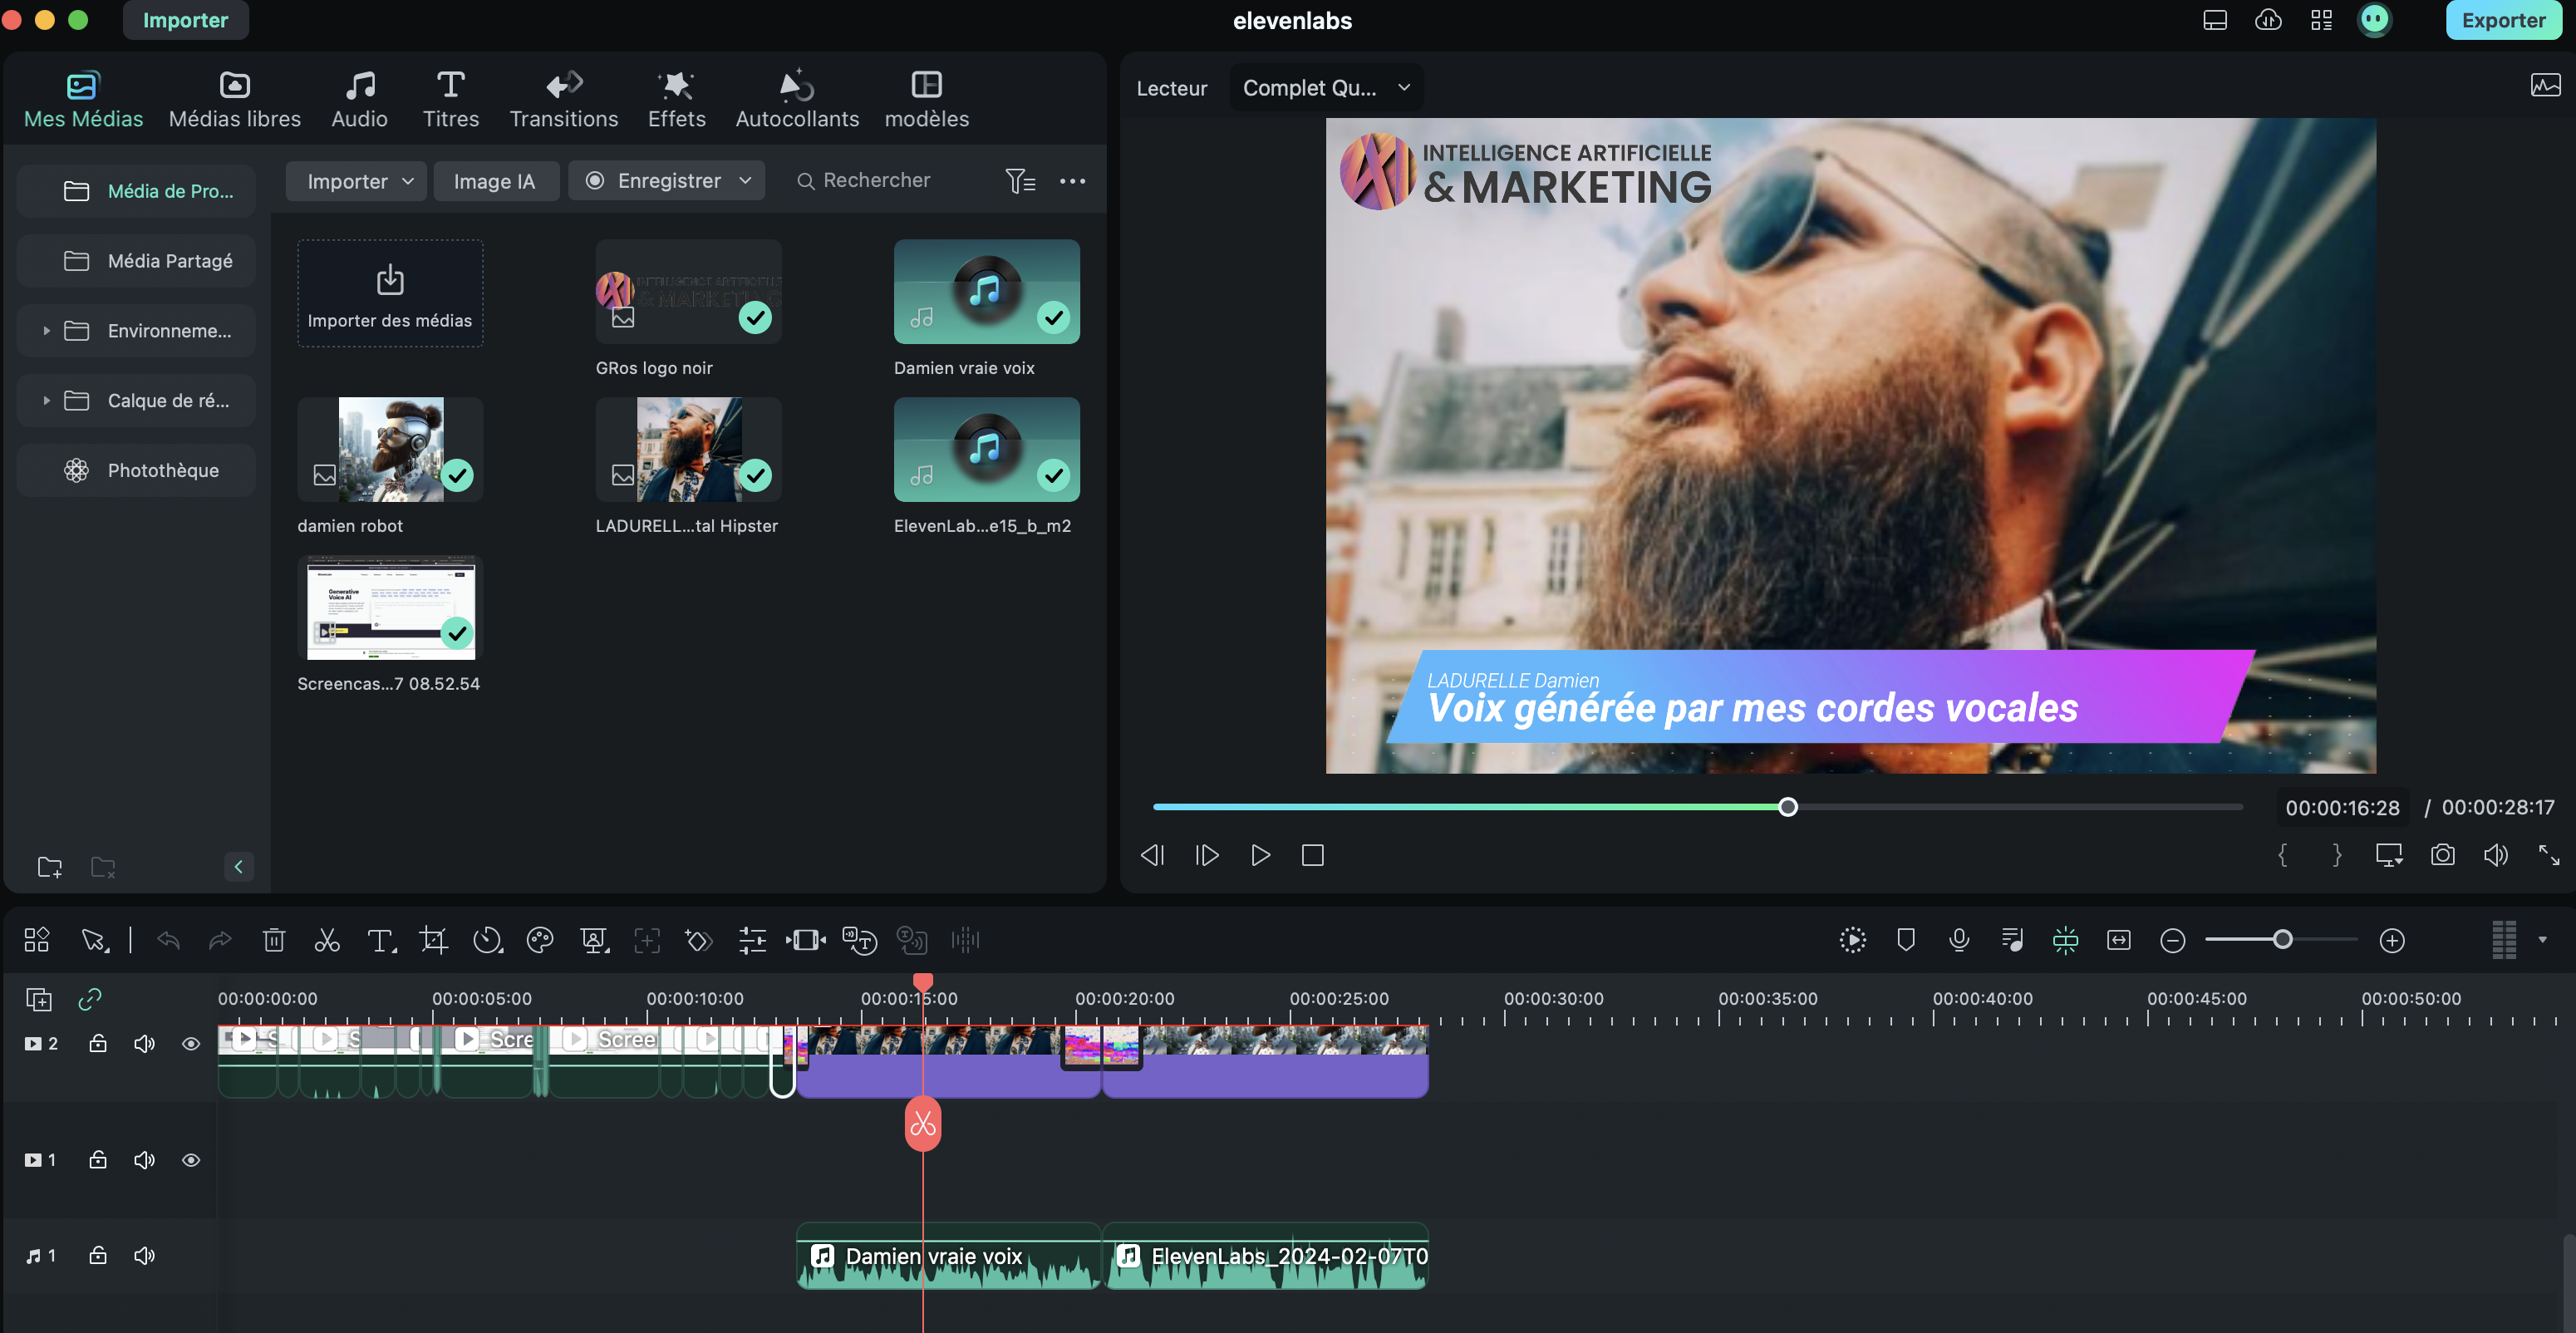The height and width of the screenshot is (1333, 2576).
Task: Click the scissors split tool in timeline toolbar
Action: (327, 940)
